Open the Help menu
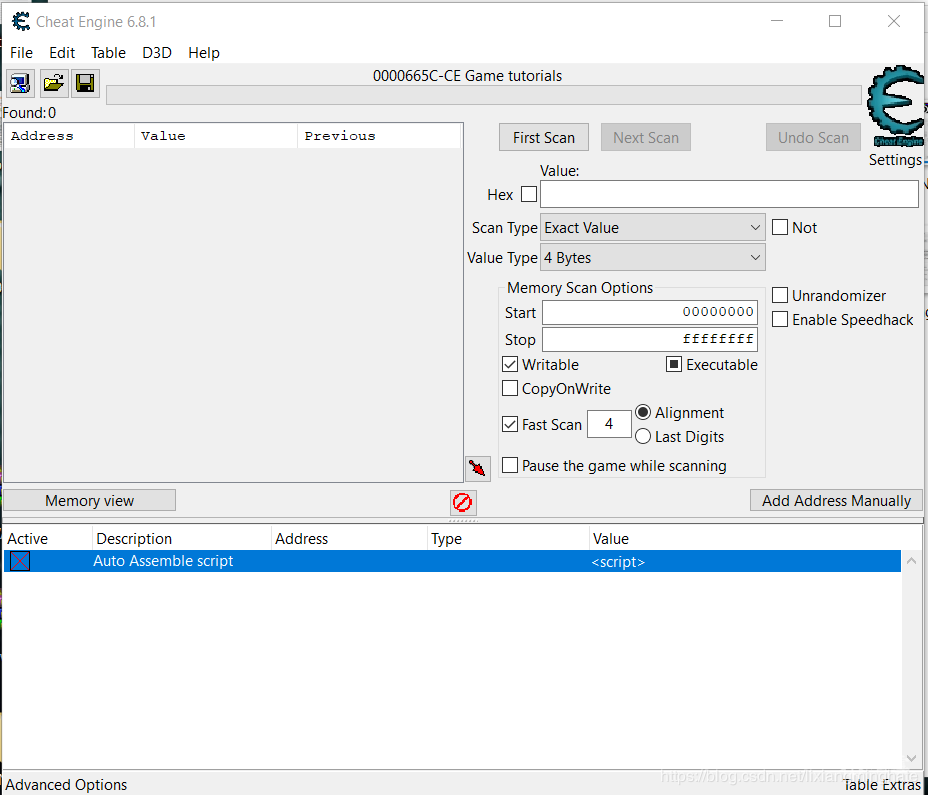 [x=204, y=53]
